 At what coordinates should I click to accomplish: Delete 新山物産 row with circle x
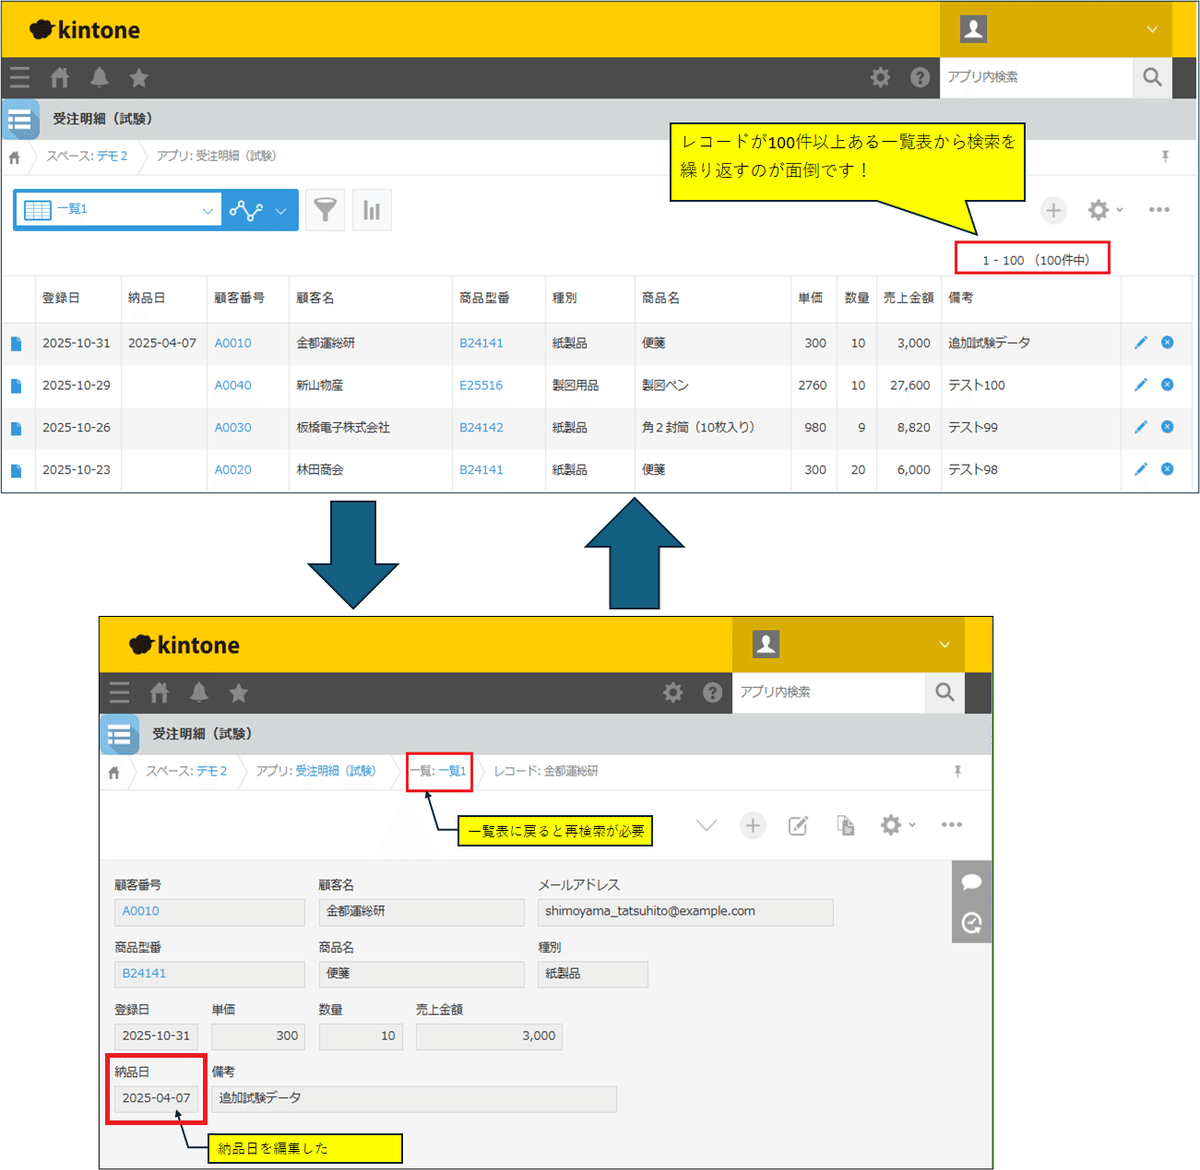[1167, 384]
